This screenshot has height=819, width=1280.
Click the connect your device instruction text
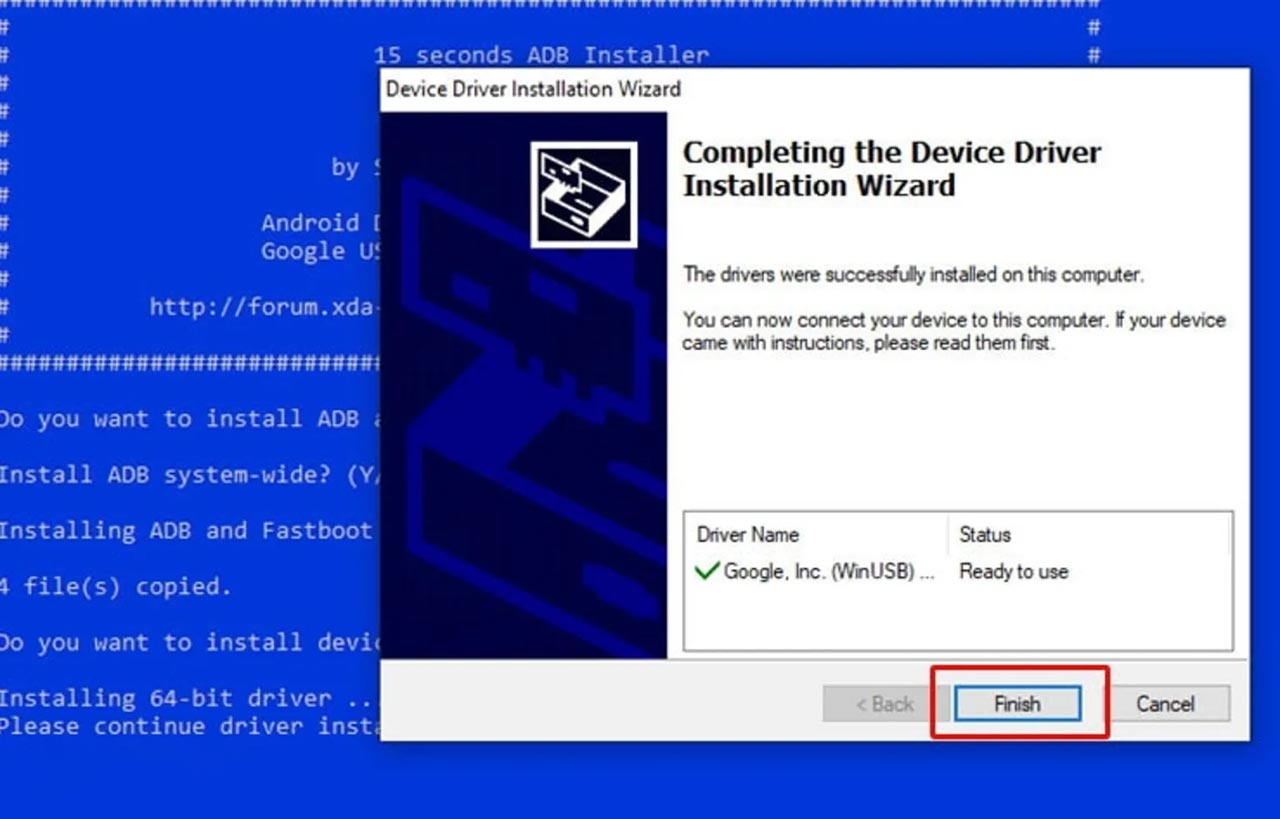pos(954,331)
